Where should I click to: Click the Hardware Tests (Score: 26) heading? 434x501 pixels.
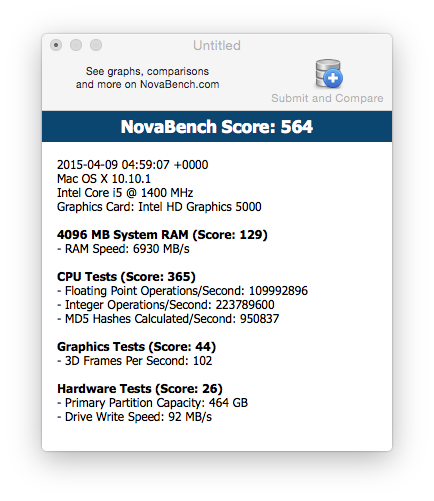click(x=140, y=389)
